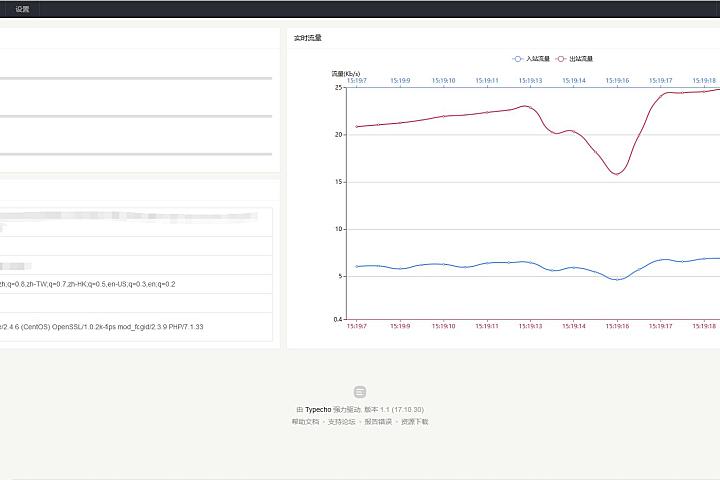Toggle the 入站流量 legend series

coord(538,59)
